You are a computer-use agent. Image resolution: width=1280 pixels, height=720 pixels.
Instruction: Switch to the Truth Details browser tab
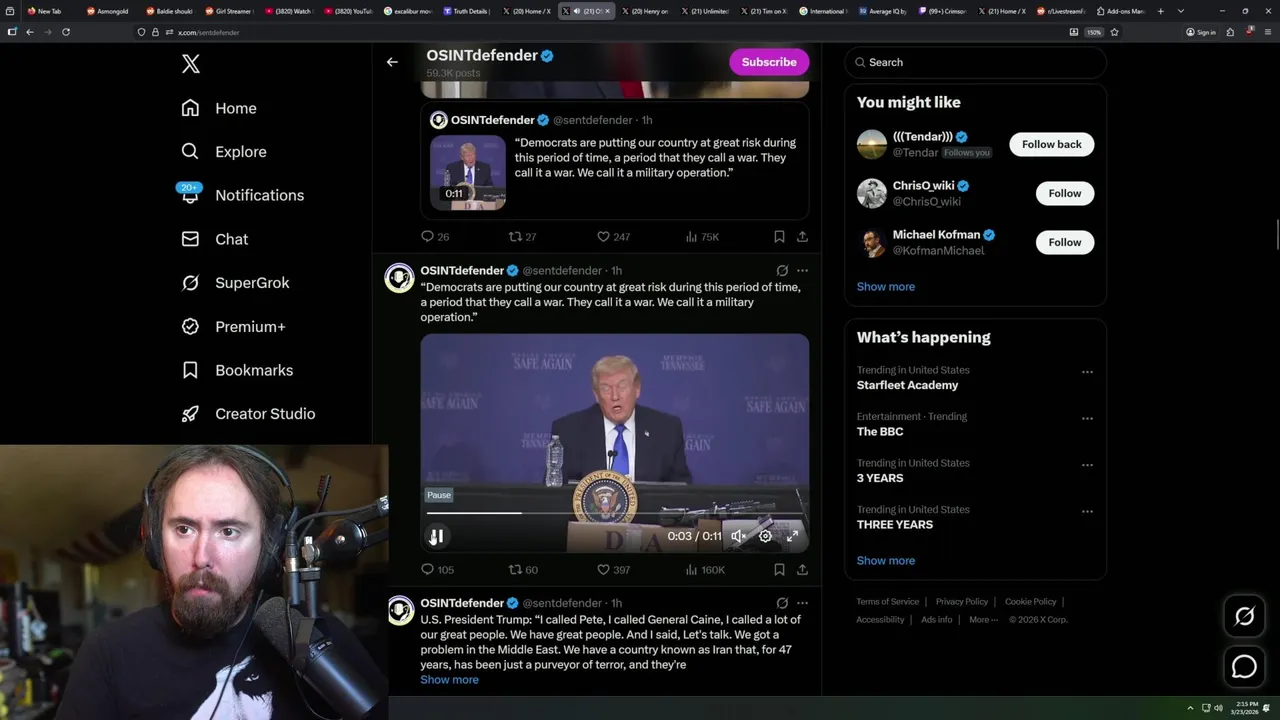467,11
